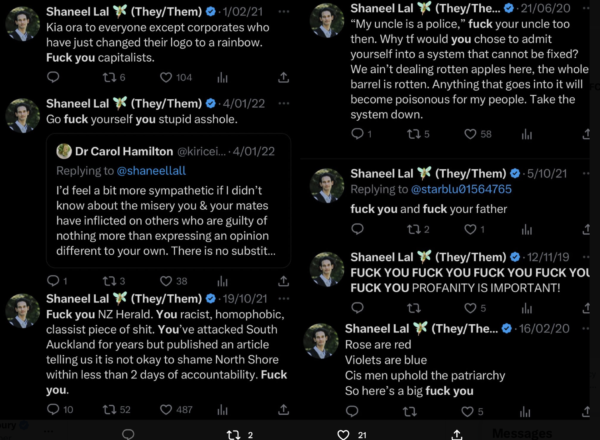Viewport: 600px width, 440px height.
Task: Like the NZ Herald tweet with 487 likes
Action: click(x=166, y=409)
